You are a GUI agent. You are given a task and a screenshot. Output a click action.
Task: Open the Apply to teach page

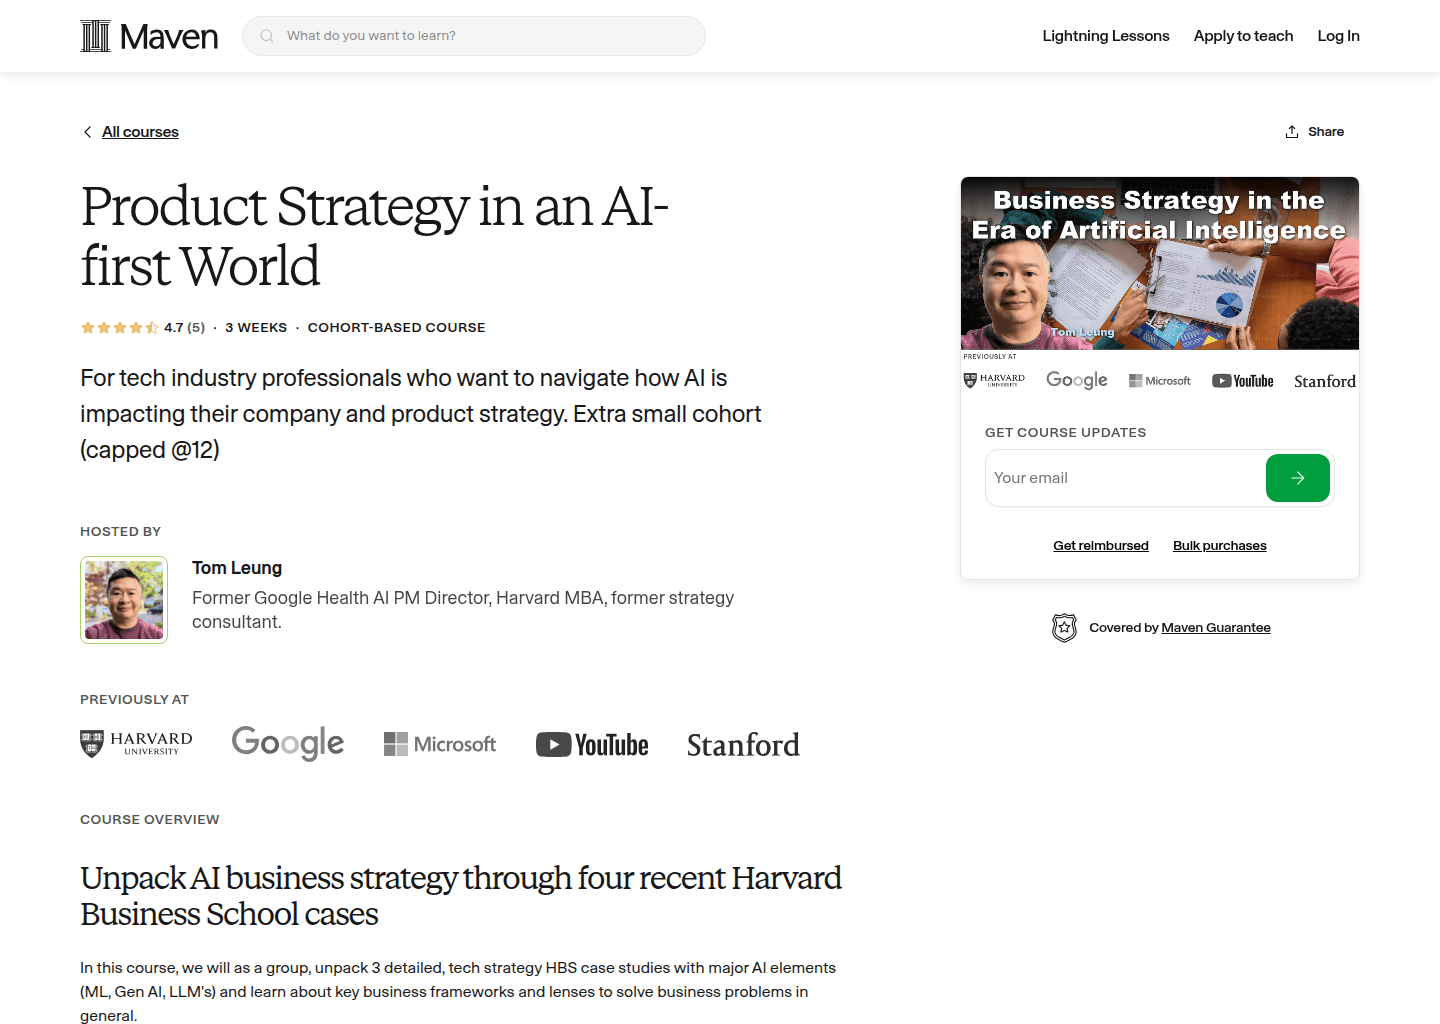click(1243, 35)
